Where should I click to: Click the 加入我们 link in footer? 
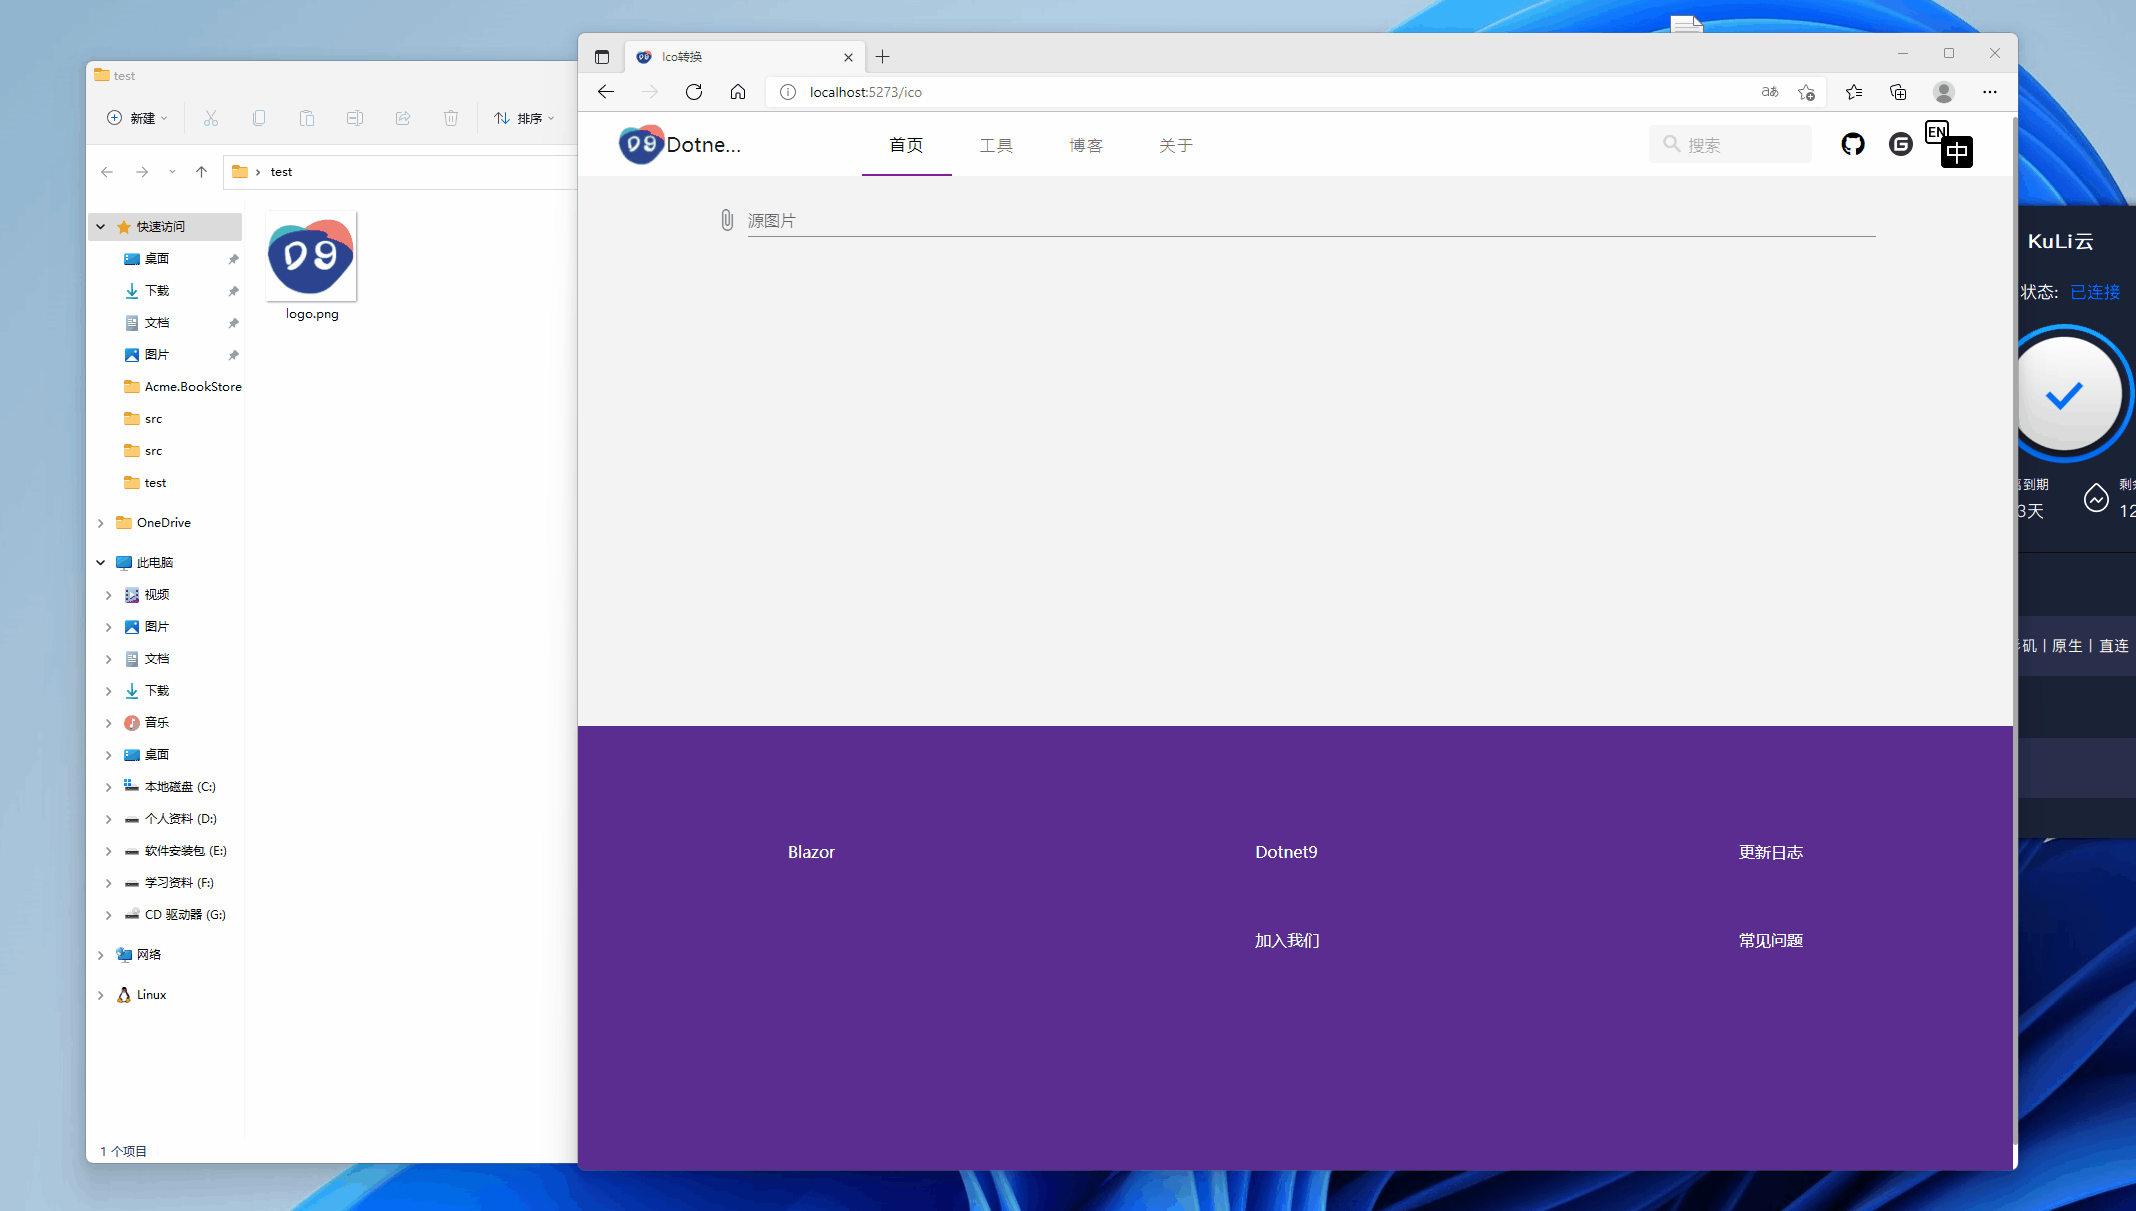(1287, 939)
